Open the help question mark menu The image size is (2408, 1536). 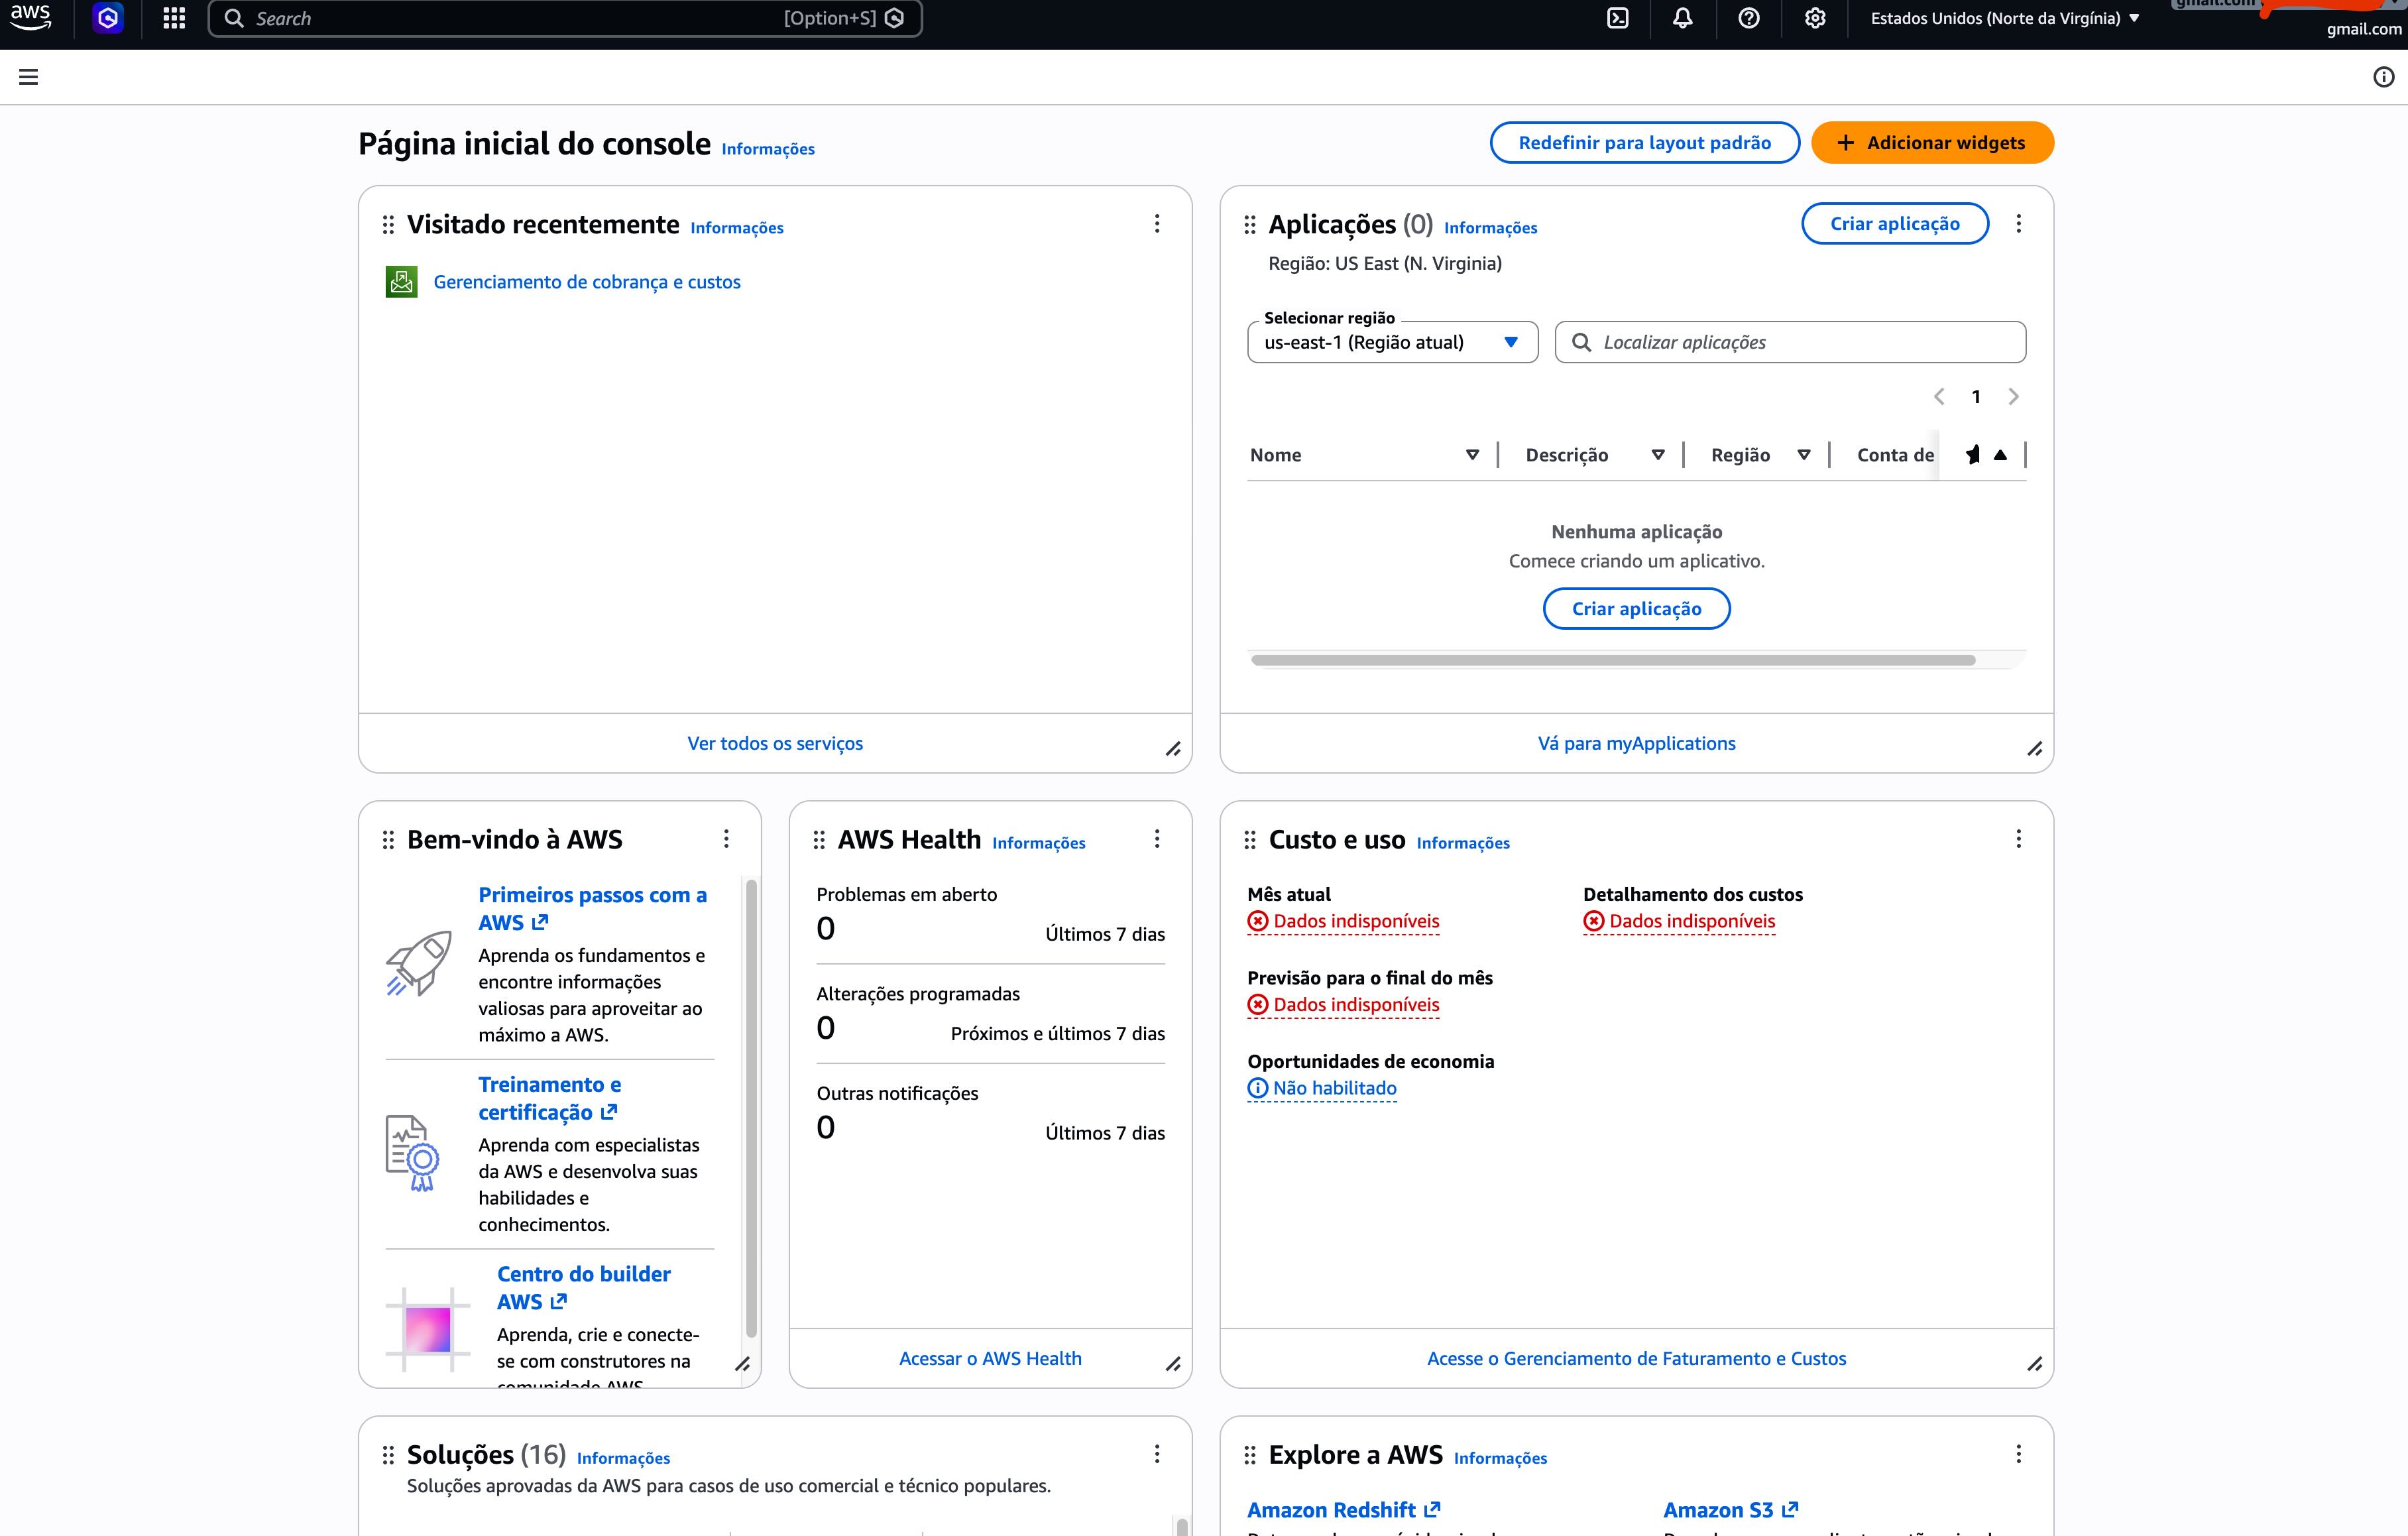point(1749,18)
